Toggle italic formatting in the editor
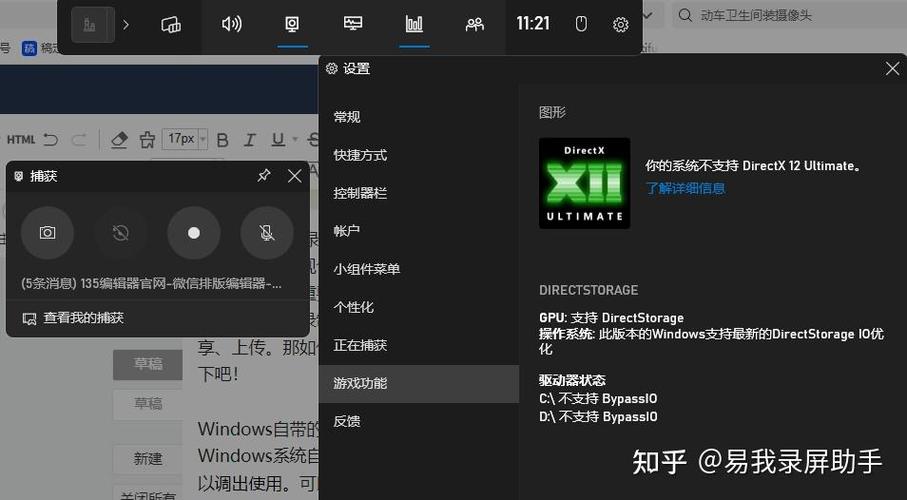The image size is (907, 500). click(249, 140)
